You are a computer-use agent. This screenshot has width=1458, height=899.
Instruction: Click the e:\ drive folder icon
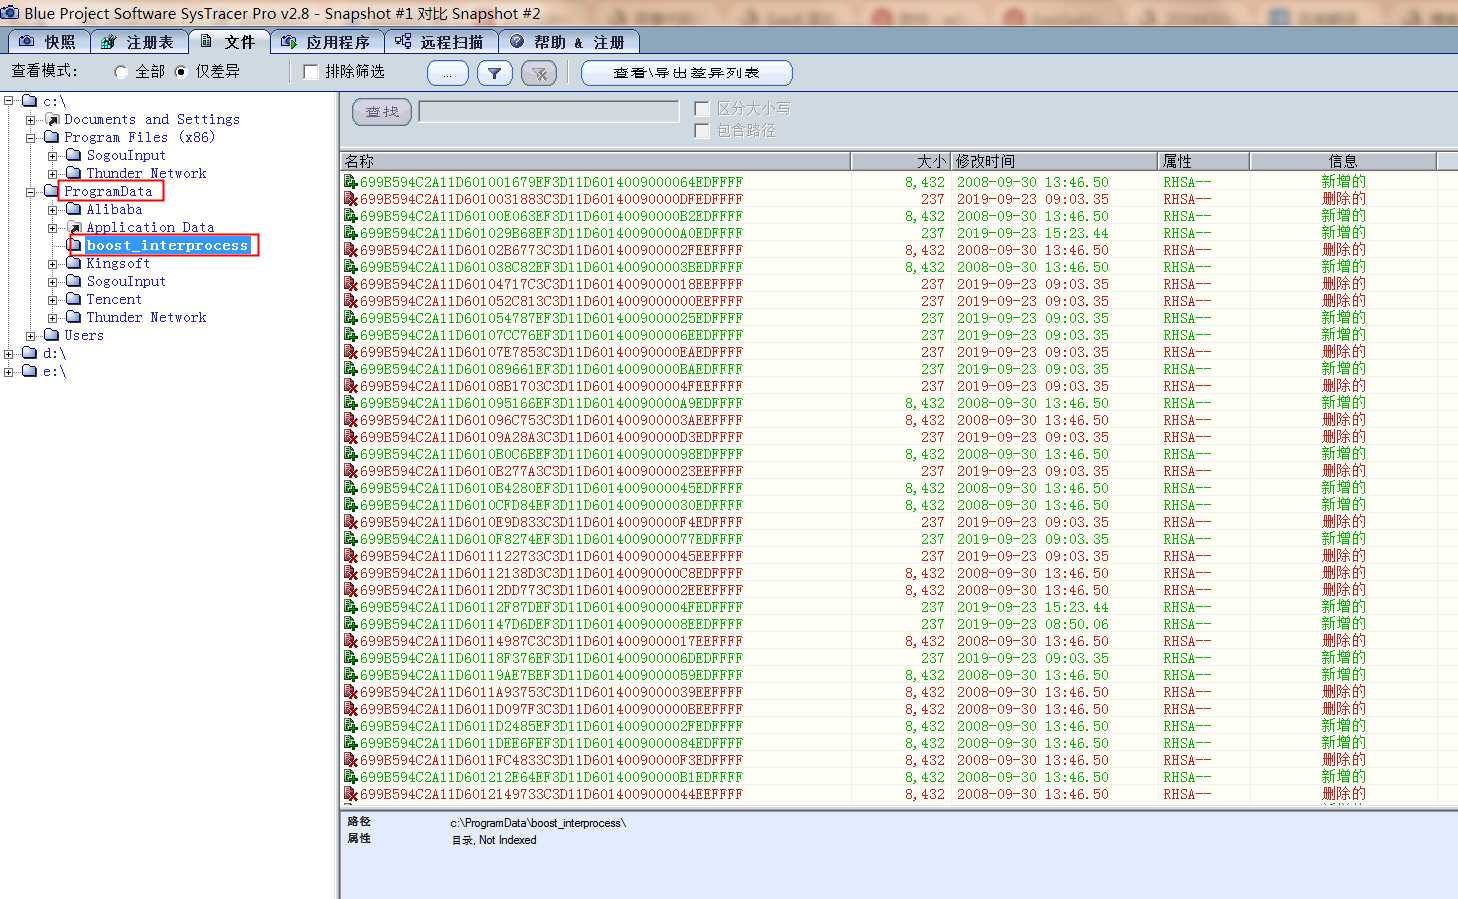29,371
